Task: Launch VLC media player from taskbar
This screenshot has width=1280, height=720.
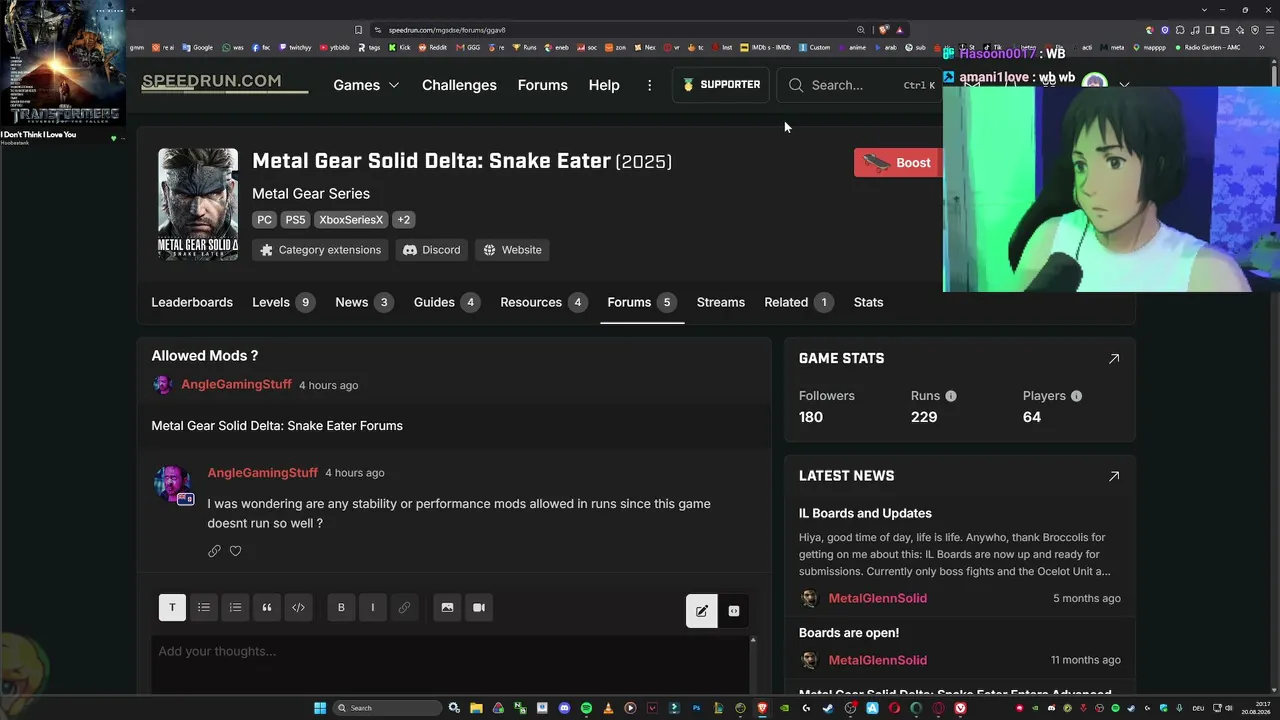Action: pyautogui.click(x=608, y=708)
